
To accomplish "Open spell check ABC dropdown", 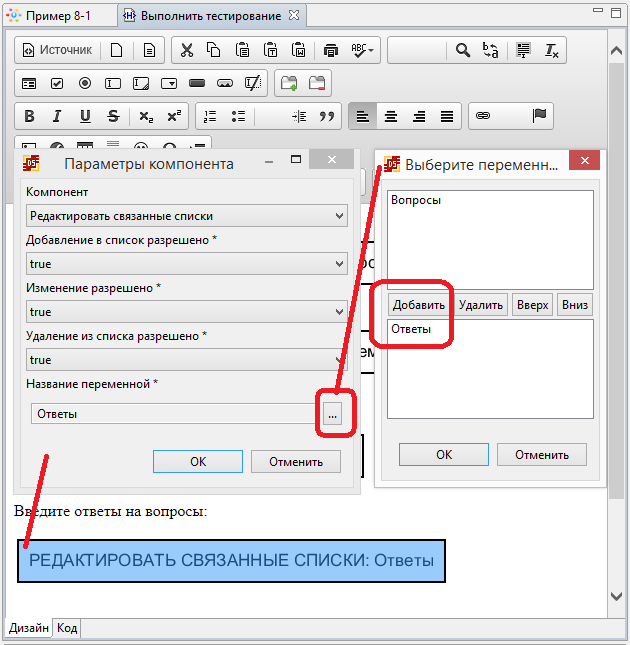I will [x=362, y=50].
